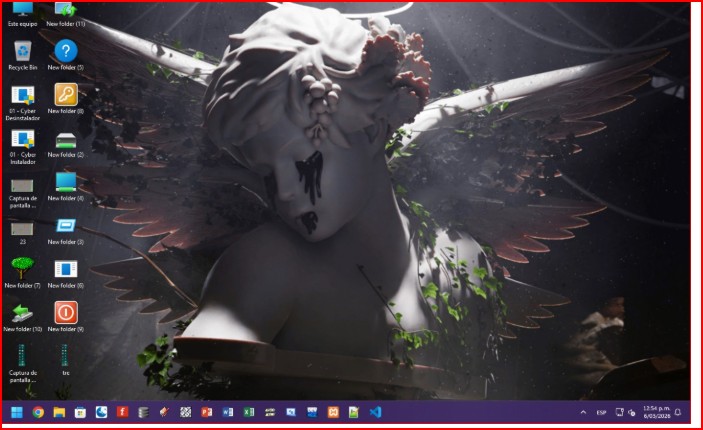Open the clock and date flyout

pyautogui.click(x=656, y=412)
